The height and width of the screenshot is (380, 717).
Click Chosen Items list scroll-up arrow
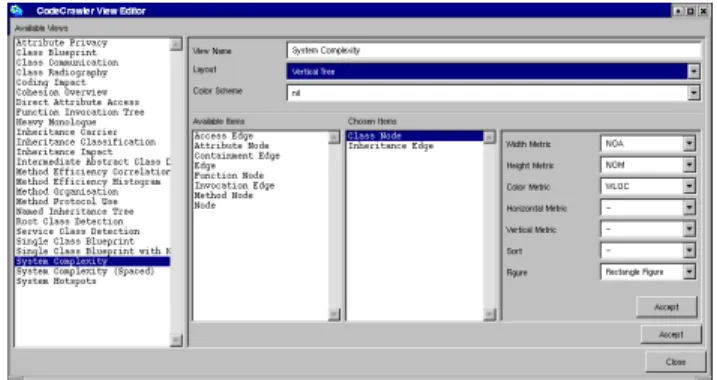[x=490, y=137]
